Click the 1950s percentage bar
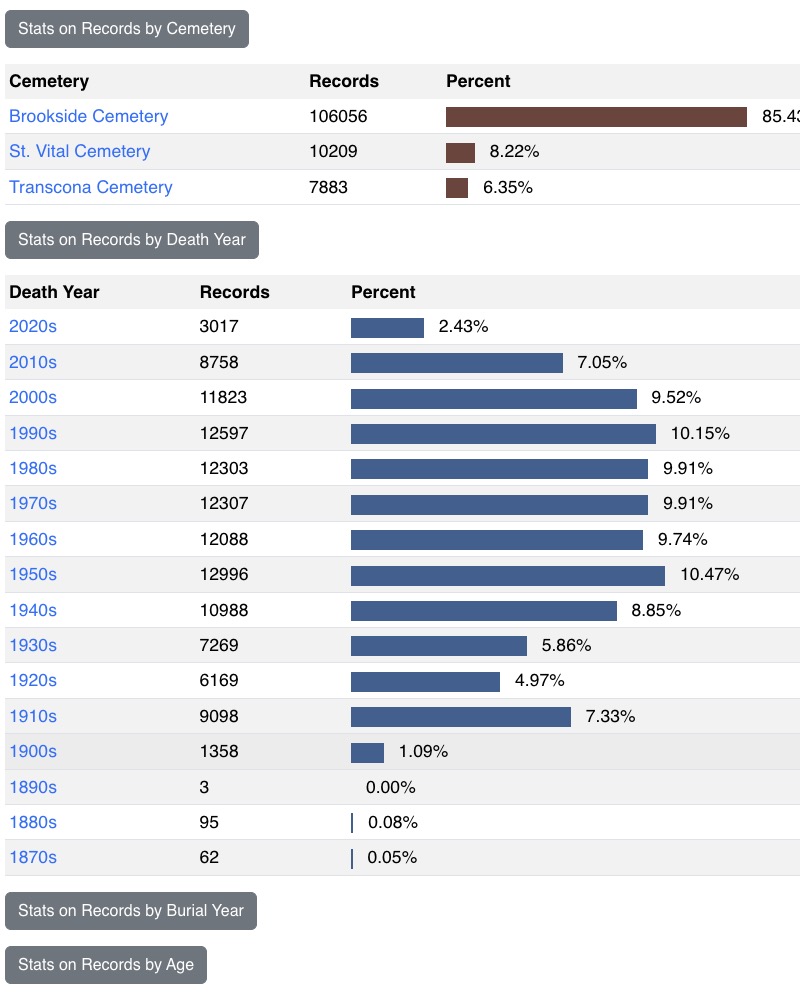 point(505,574)
